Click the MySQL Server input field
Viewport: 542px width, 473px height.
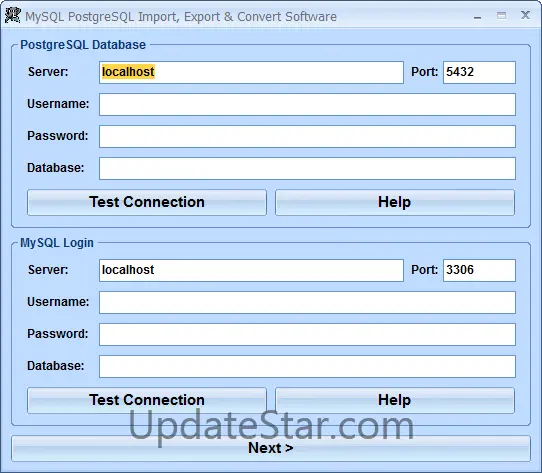point(251,270)
